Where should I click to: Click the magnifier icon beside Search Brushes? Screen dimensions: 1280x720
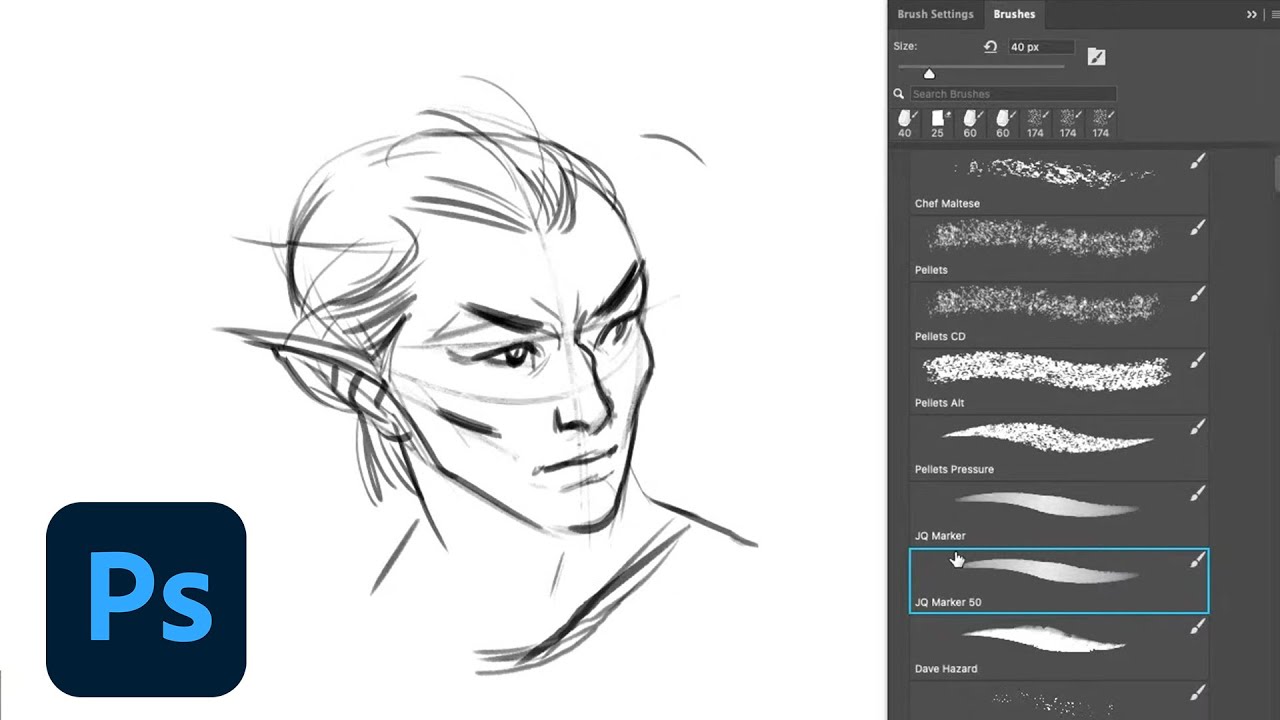click(x=899, y=94)
